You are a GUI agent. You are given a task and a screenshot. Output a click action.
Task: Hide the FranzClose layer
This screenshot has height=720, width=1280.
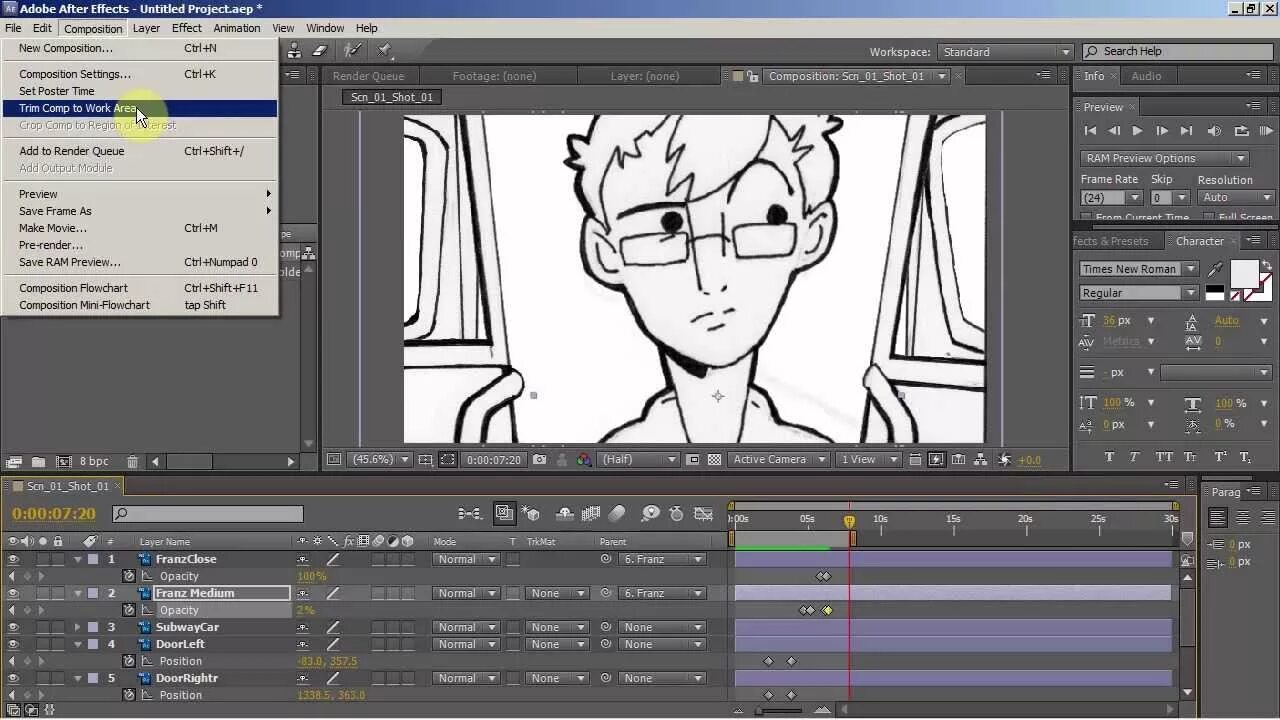pos(13,560)
